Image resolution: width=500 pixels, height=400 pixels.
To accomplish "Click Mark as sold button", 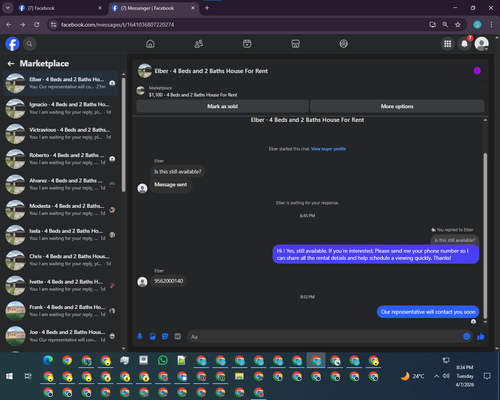I will (222, 106).
